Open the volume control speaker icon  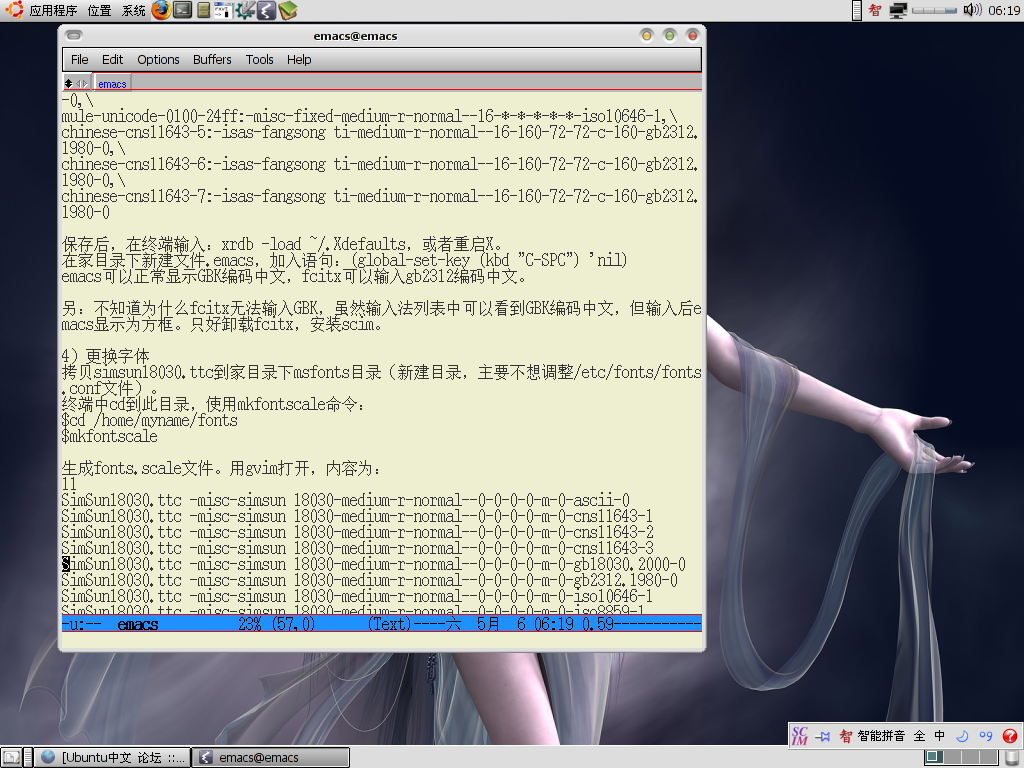pyautogui.click(x=972, y=10)
